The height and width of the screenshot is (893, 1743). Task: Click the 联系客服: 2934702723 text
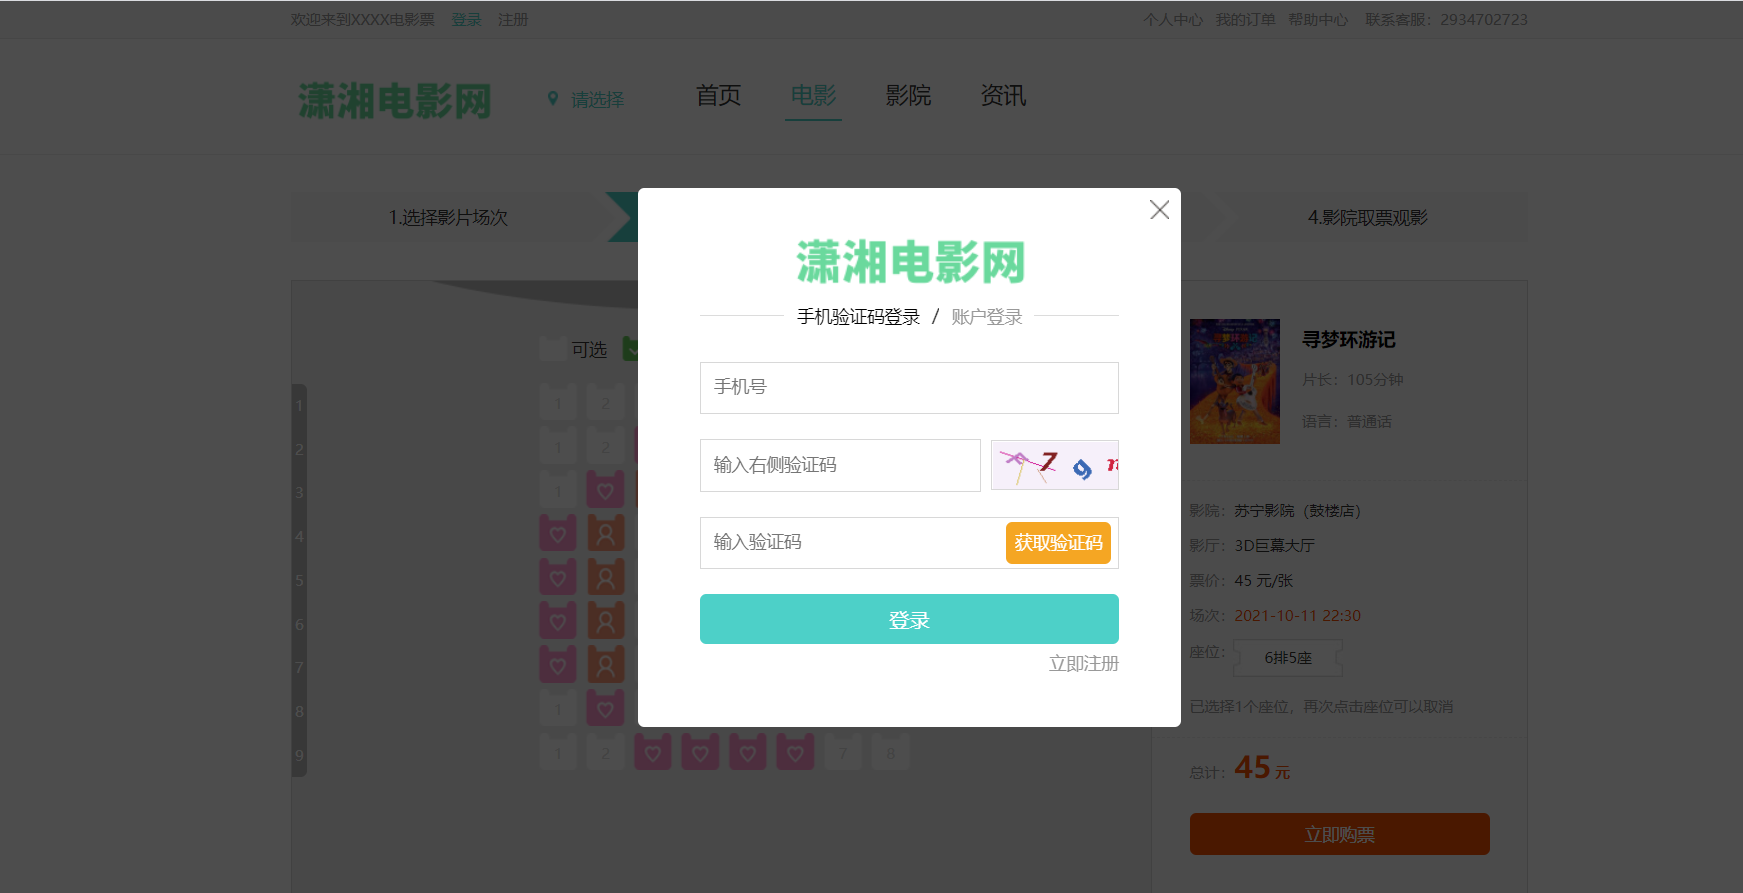1446,20
